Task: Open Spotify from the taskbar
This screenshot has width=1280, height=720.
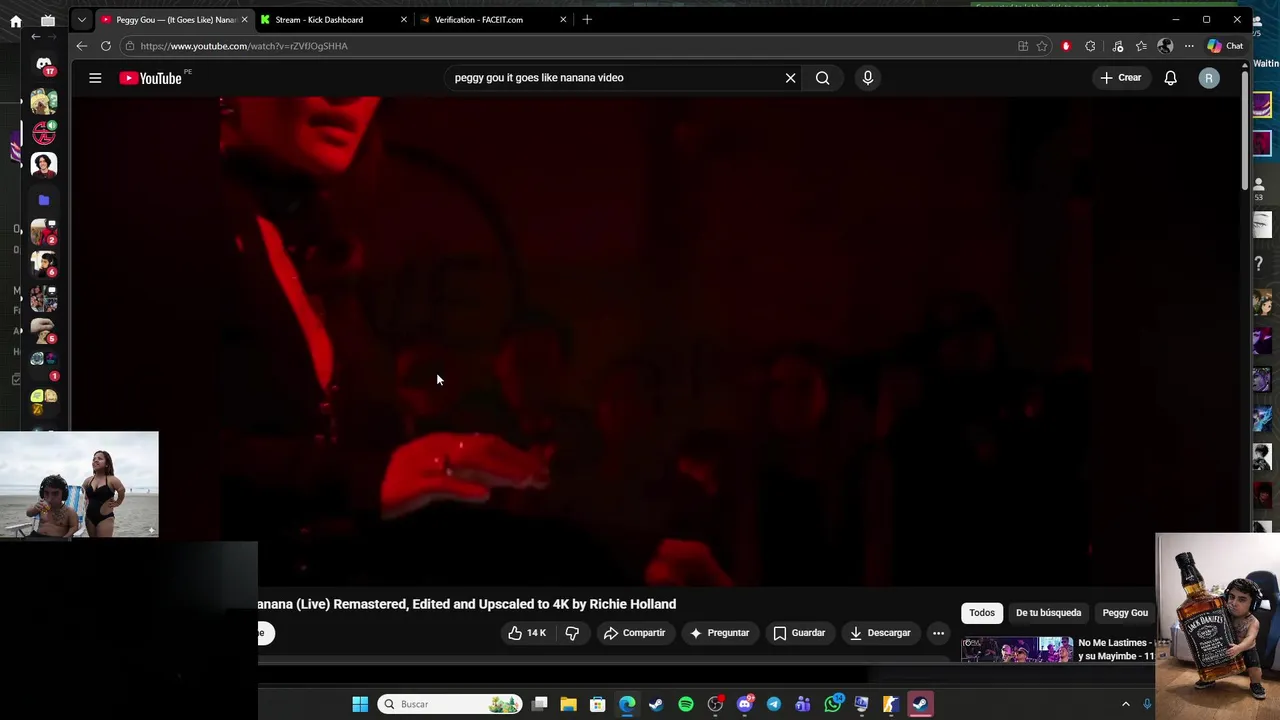Action: (686, 704)
